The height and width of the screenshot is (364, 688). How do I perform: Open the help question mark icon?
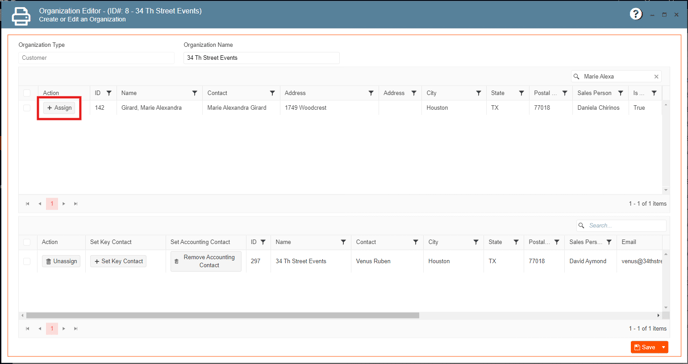point(636,14)
